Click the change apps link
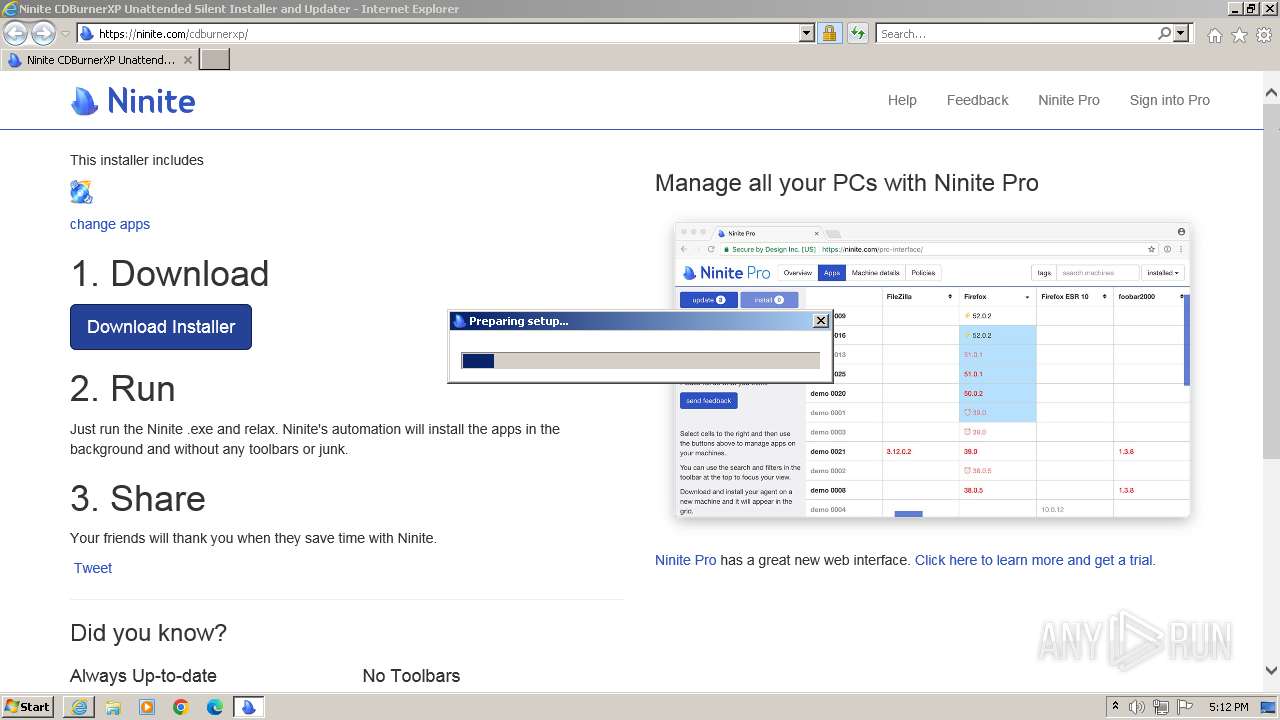This screenshot has height=720, width=1280. [x=110, y=224]
